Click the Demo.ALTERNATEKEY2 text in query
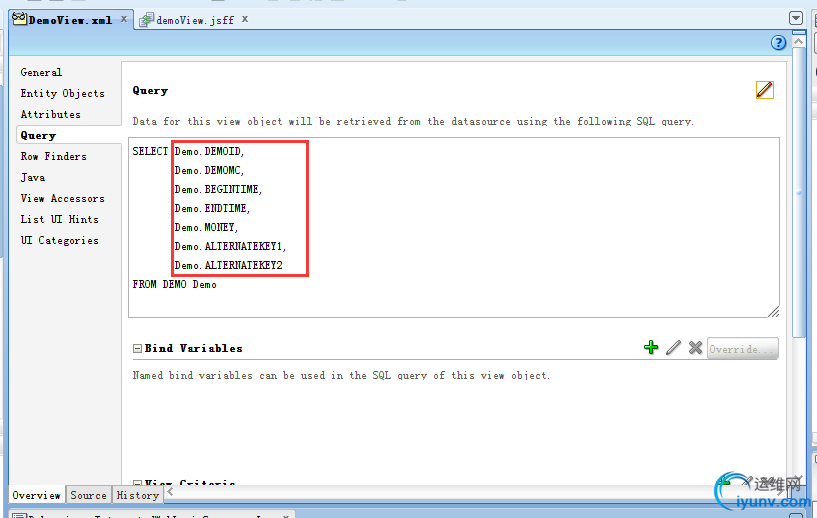This screenshot has width=817, height=518. (x=229, y=266)
